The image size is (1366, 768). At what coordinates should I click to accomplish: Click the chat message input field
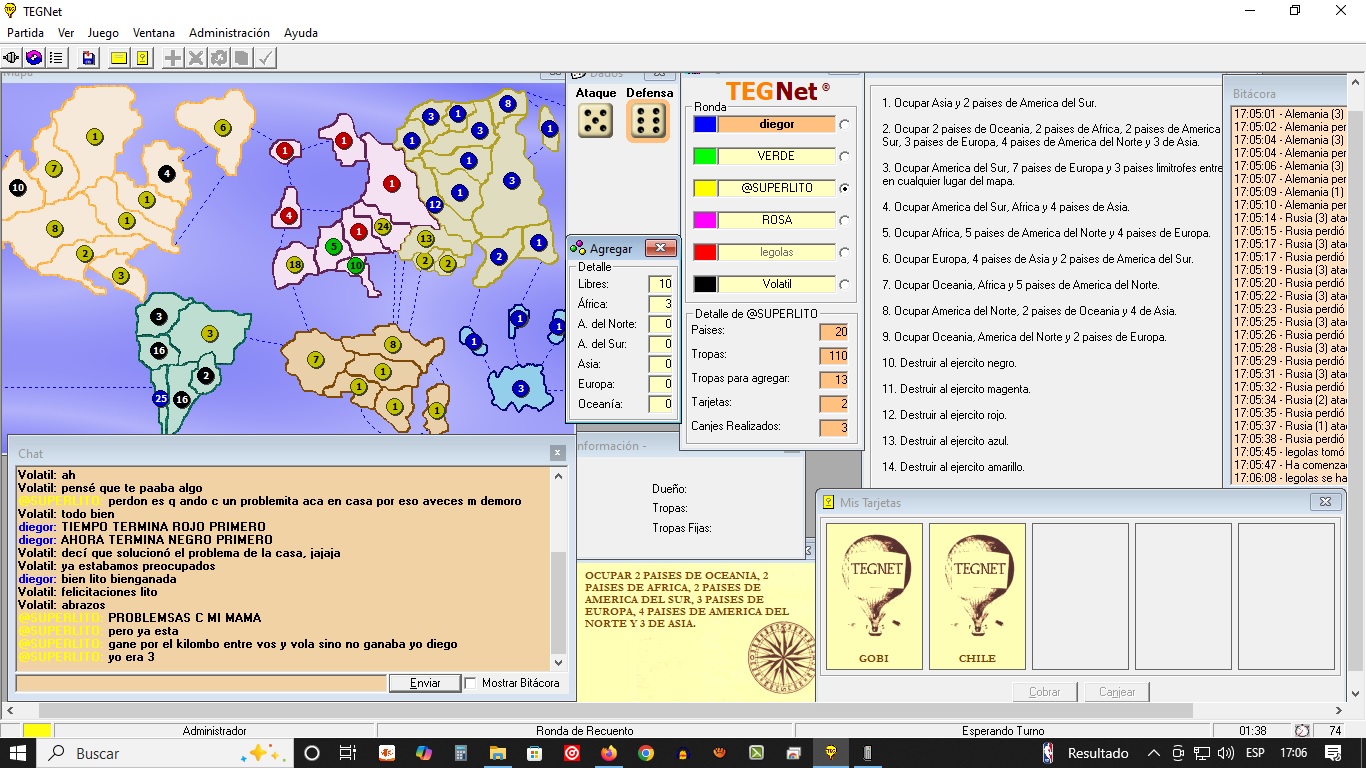tap(200, 683)
